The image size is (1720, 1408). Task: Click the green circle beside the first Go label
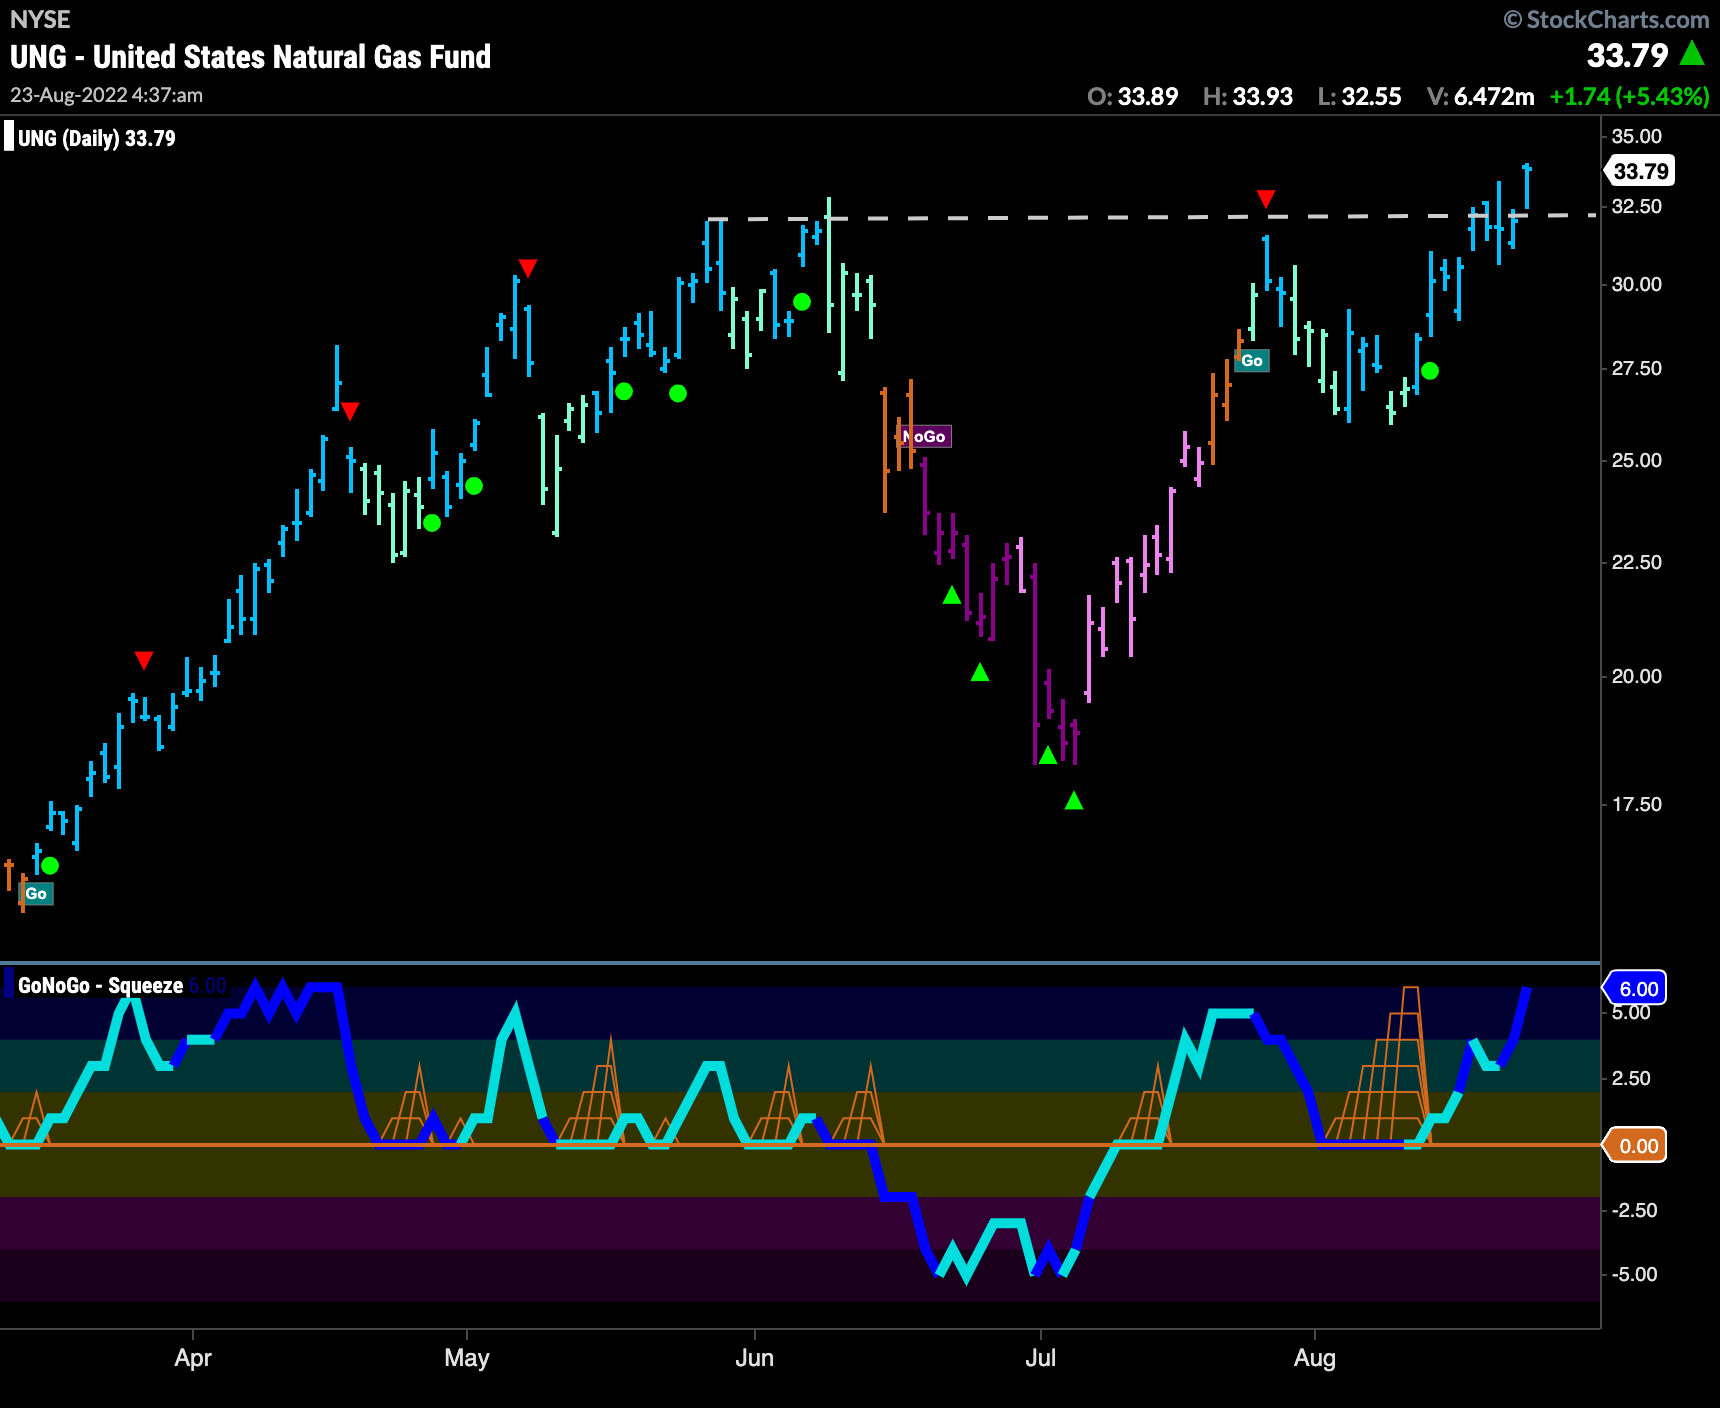click(50, 865)
